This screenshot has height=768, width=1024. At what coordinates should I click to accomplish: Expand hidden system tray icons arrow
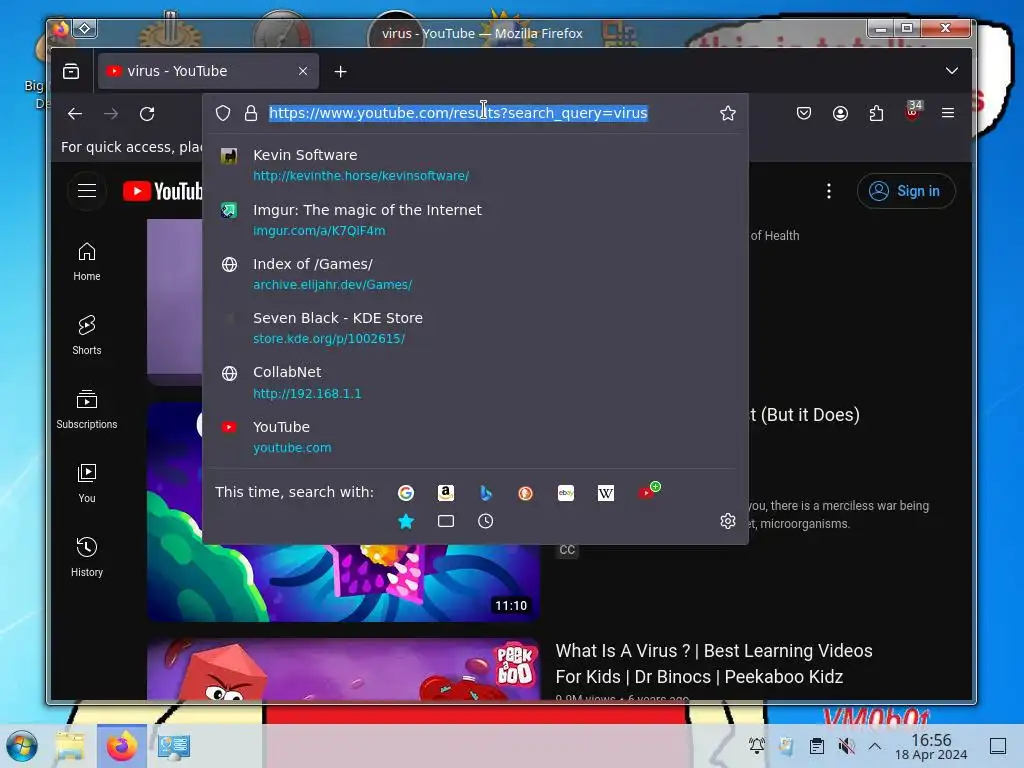click(875, 746)
